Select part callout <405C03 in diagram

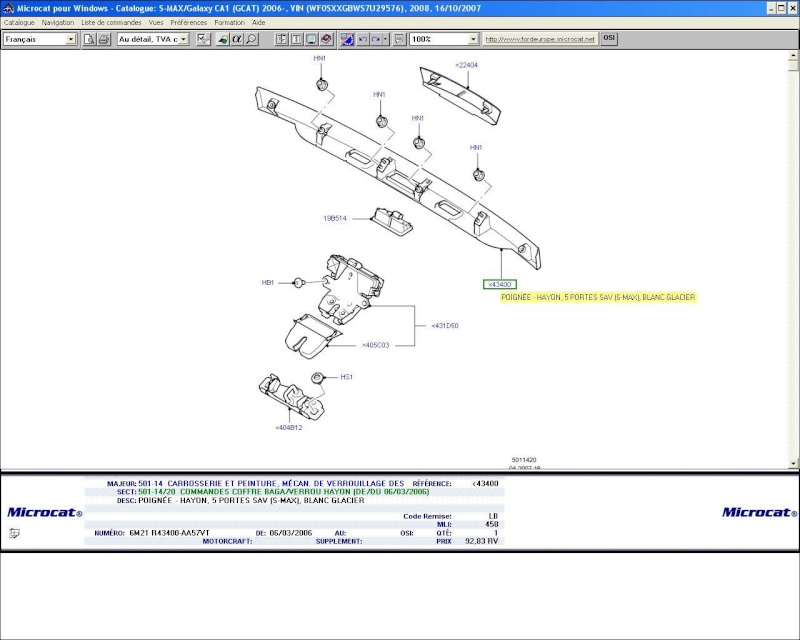pos(376,345)
